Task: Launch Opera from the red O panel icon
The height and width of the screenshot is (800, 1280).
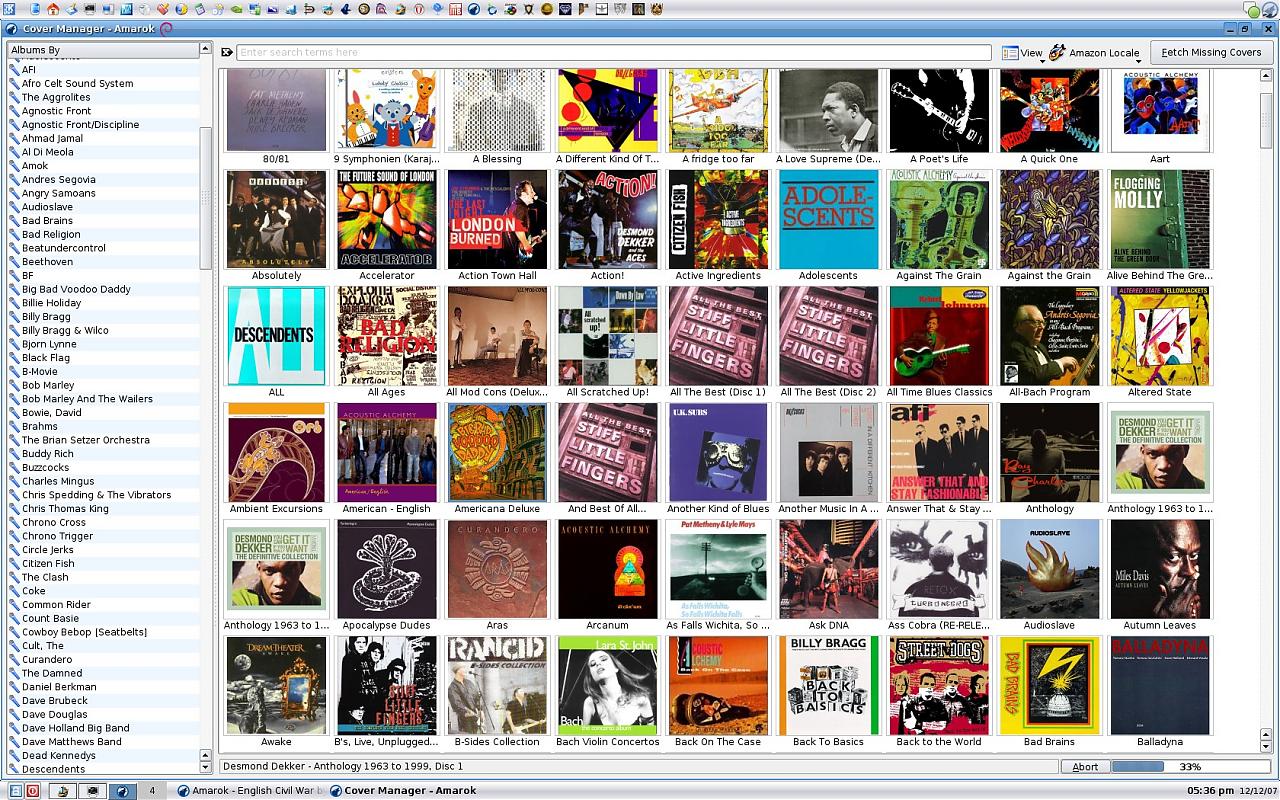Action: (x=419, y=9)
